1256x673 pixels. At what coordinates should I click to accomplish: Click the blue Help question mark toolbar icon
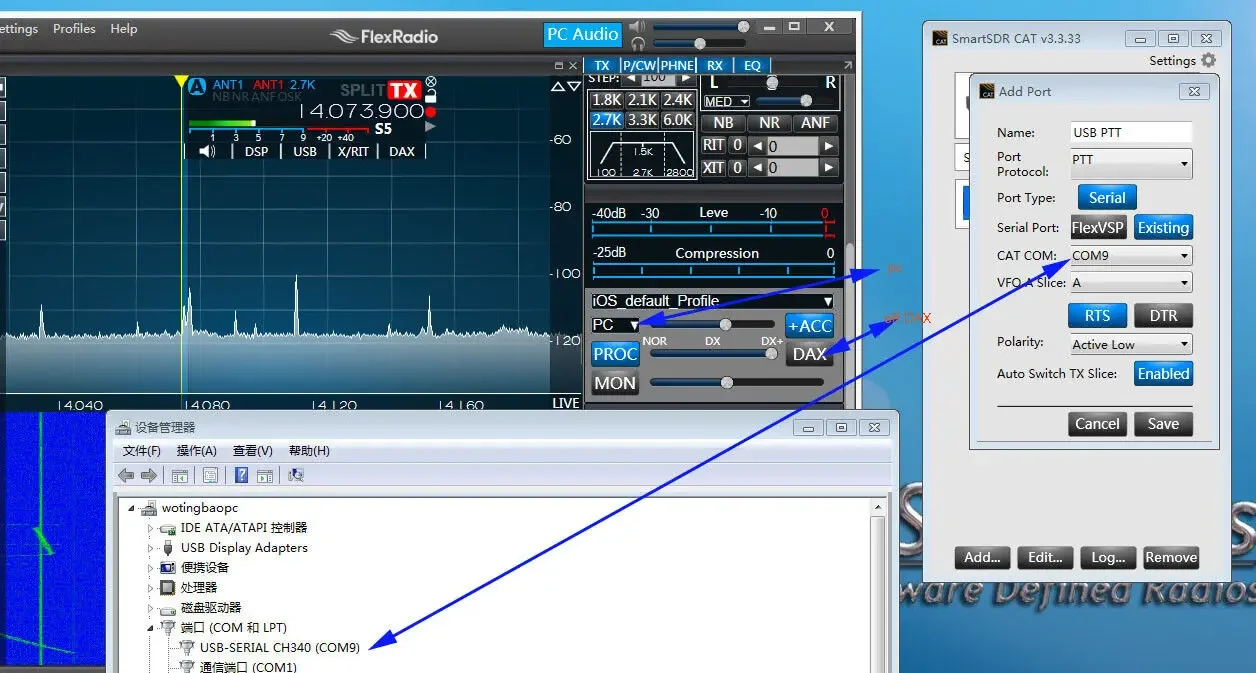click(242, 476)
